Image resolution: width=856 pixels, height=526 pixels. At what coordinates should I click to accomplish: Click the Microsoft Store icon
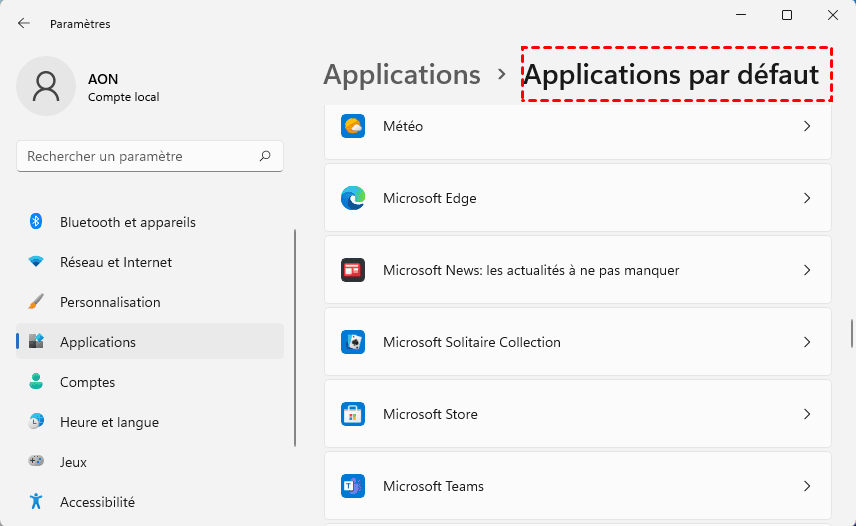(352, 414)
